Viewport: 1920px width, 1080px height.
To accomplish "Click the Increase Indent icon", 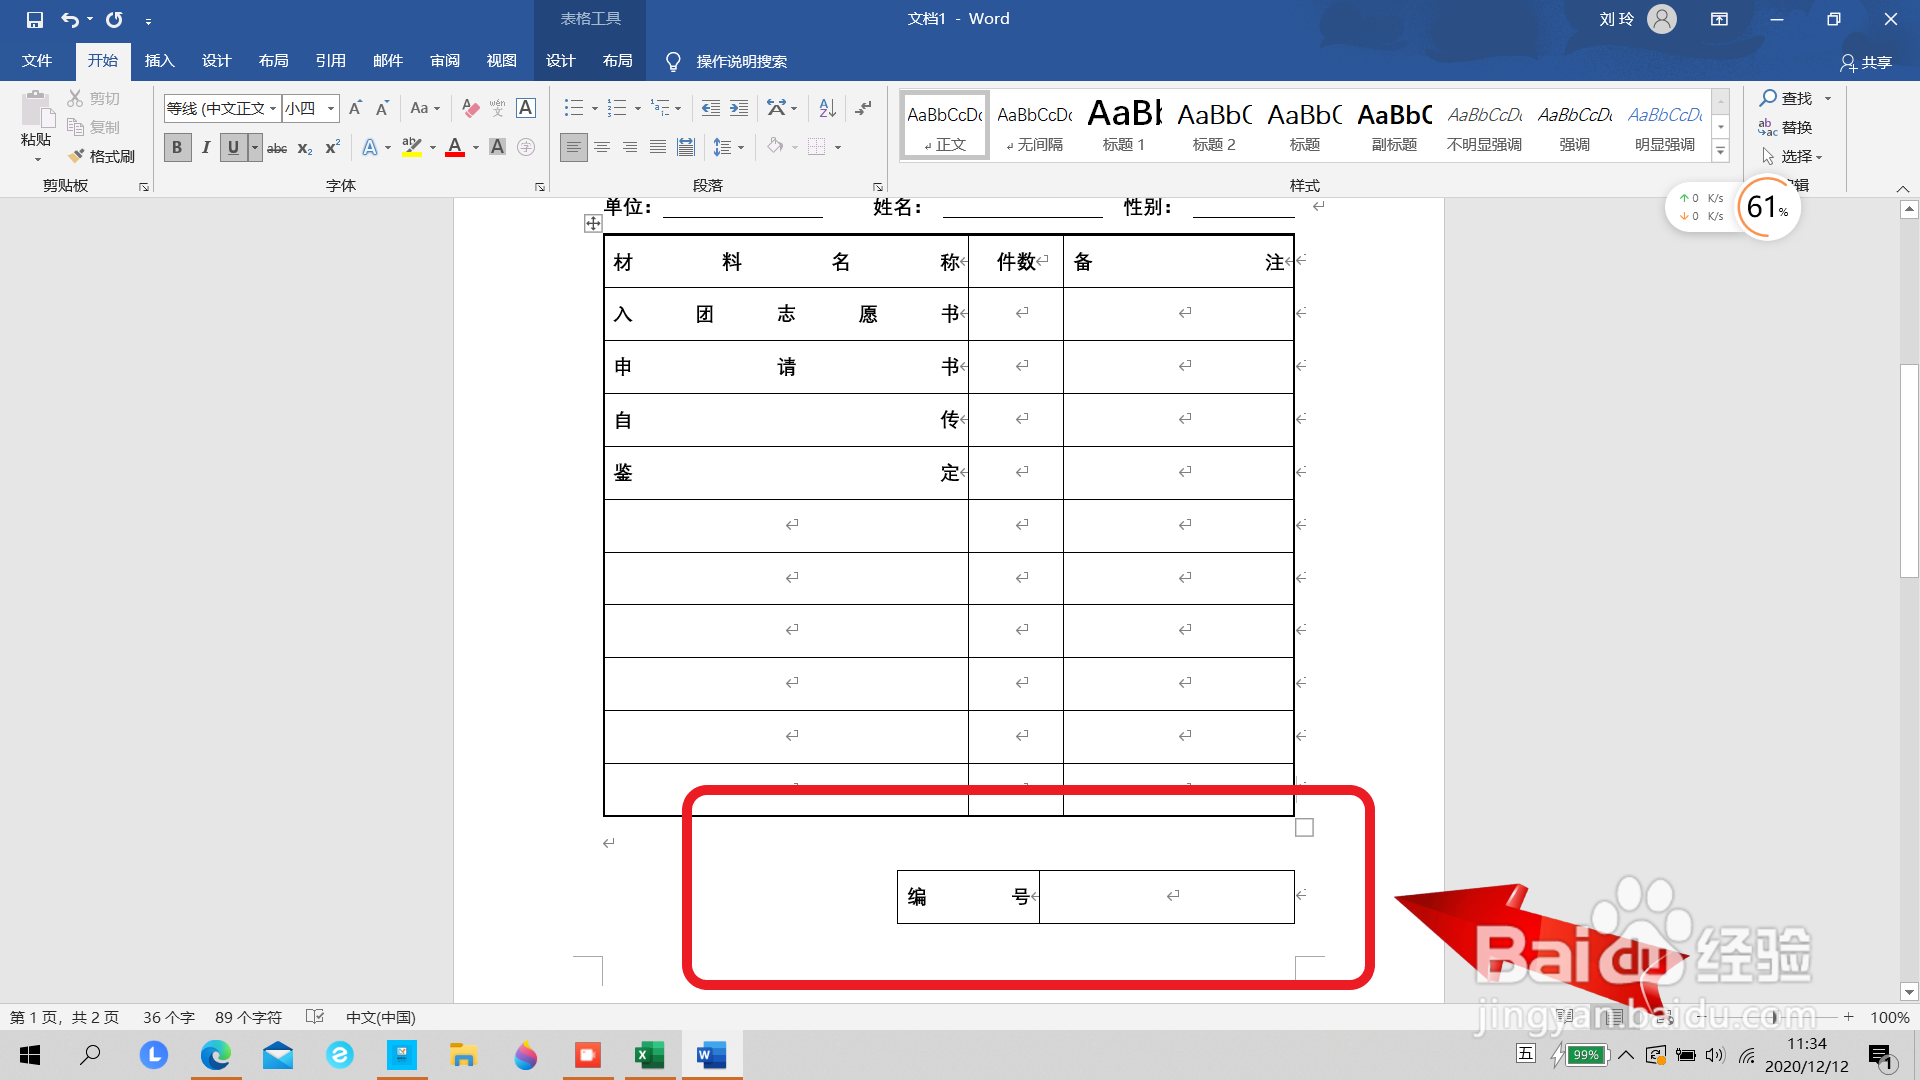I will [739, 108].
